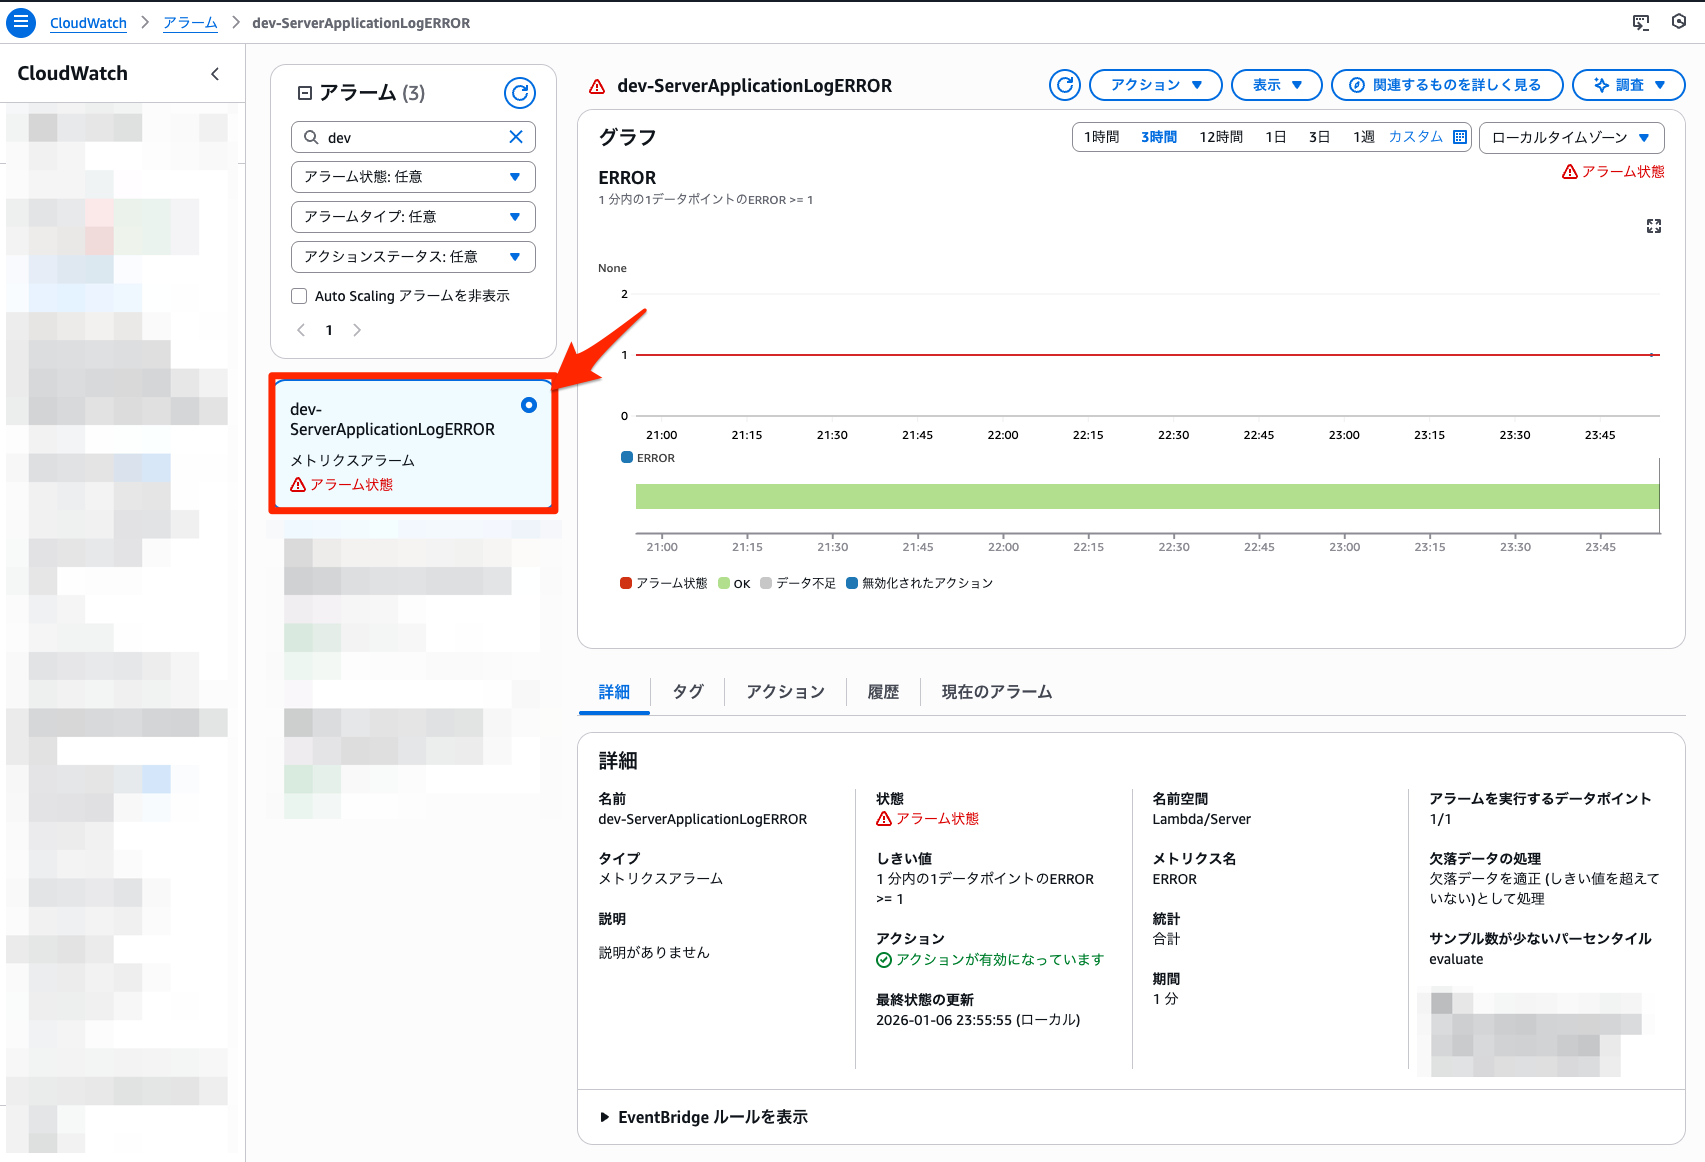Open the custom time range calendar icon
This screenshot has width=1705, height=1162.
pyautogui.click(x=1460, y=137)
